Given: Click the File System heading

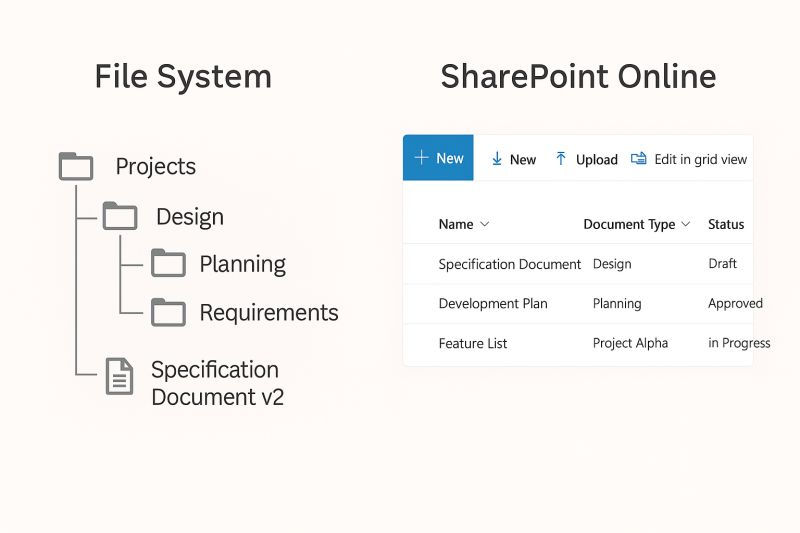Looking at the screenshot, I should 183,77.
